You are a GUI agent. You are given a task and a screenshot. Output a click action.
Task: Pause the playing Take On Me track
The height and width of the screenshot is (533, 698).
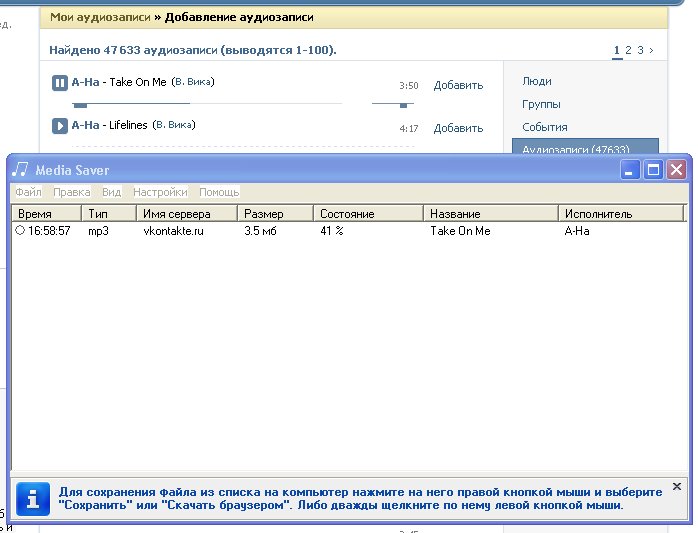(x=59, y=83)
